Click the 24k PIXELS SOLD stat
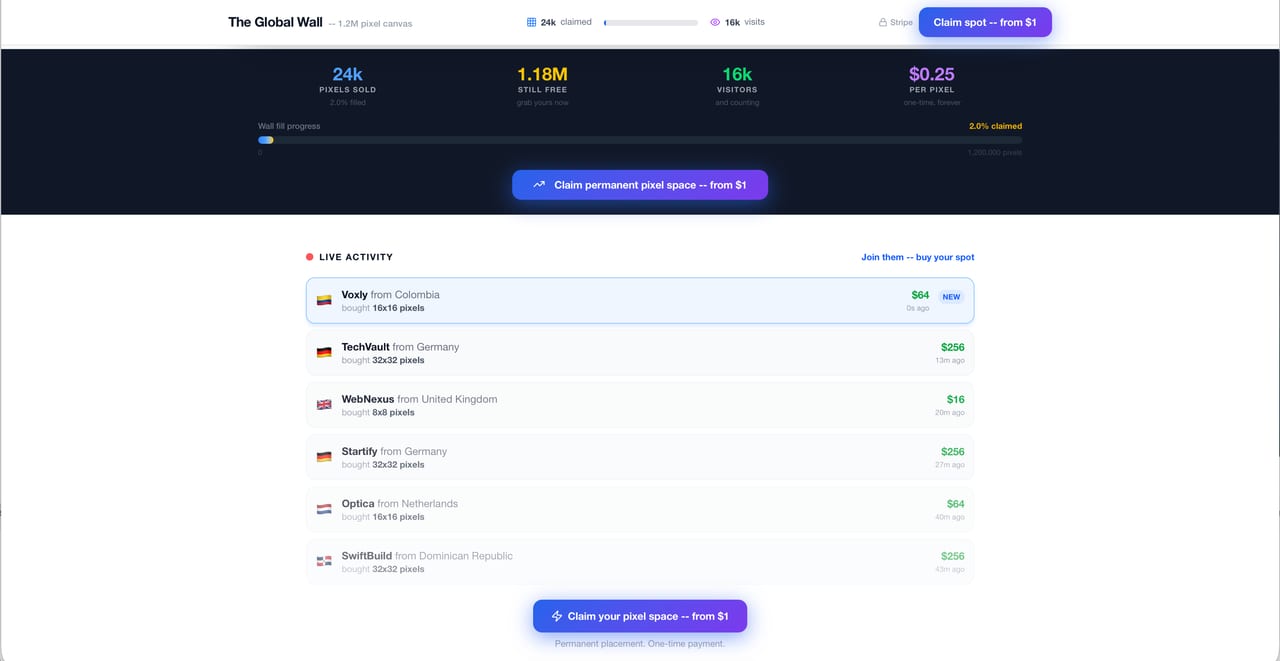The width and height of the screenshot is (1280, 661). (x=348, y=86)
